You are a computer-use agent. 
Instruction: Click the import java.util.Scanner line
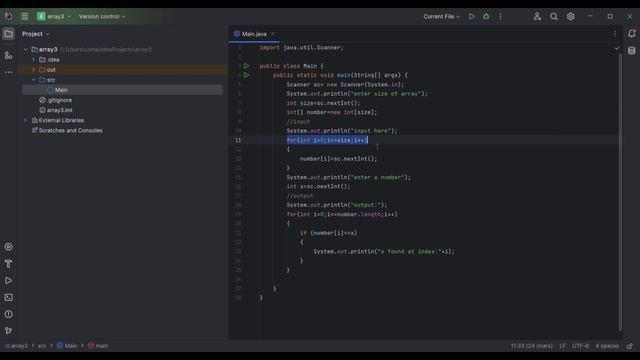(302, 48)
